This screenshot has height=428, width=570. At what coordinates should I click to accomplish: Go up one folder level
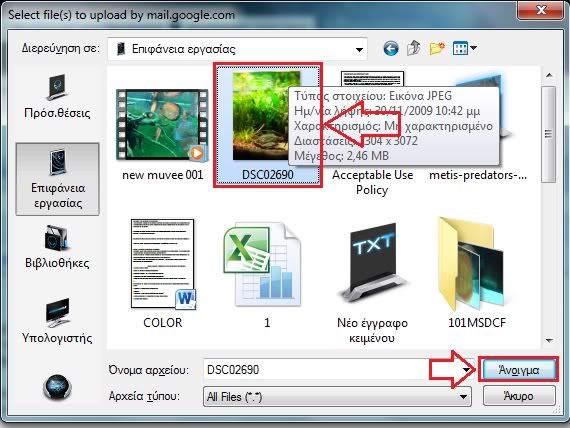click(414, 48)
